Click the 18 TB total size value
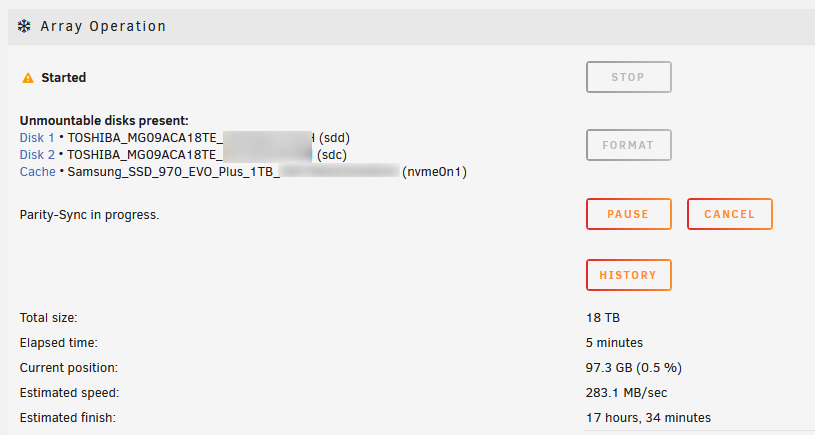Viewport: 815px width, 435px height. click(603, 318)
